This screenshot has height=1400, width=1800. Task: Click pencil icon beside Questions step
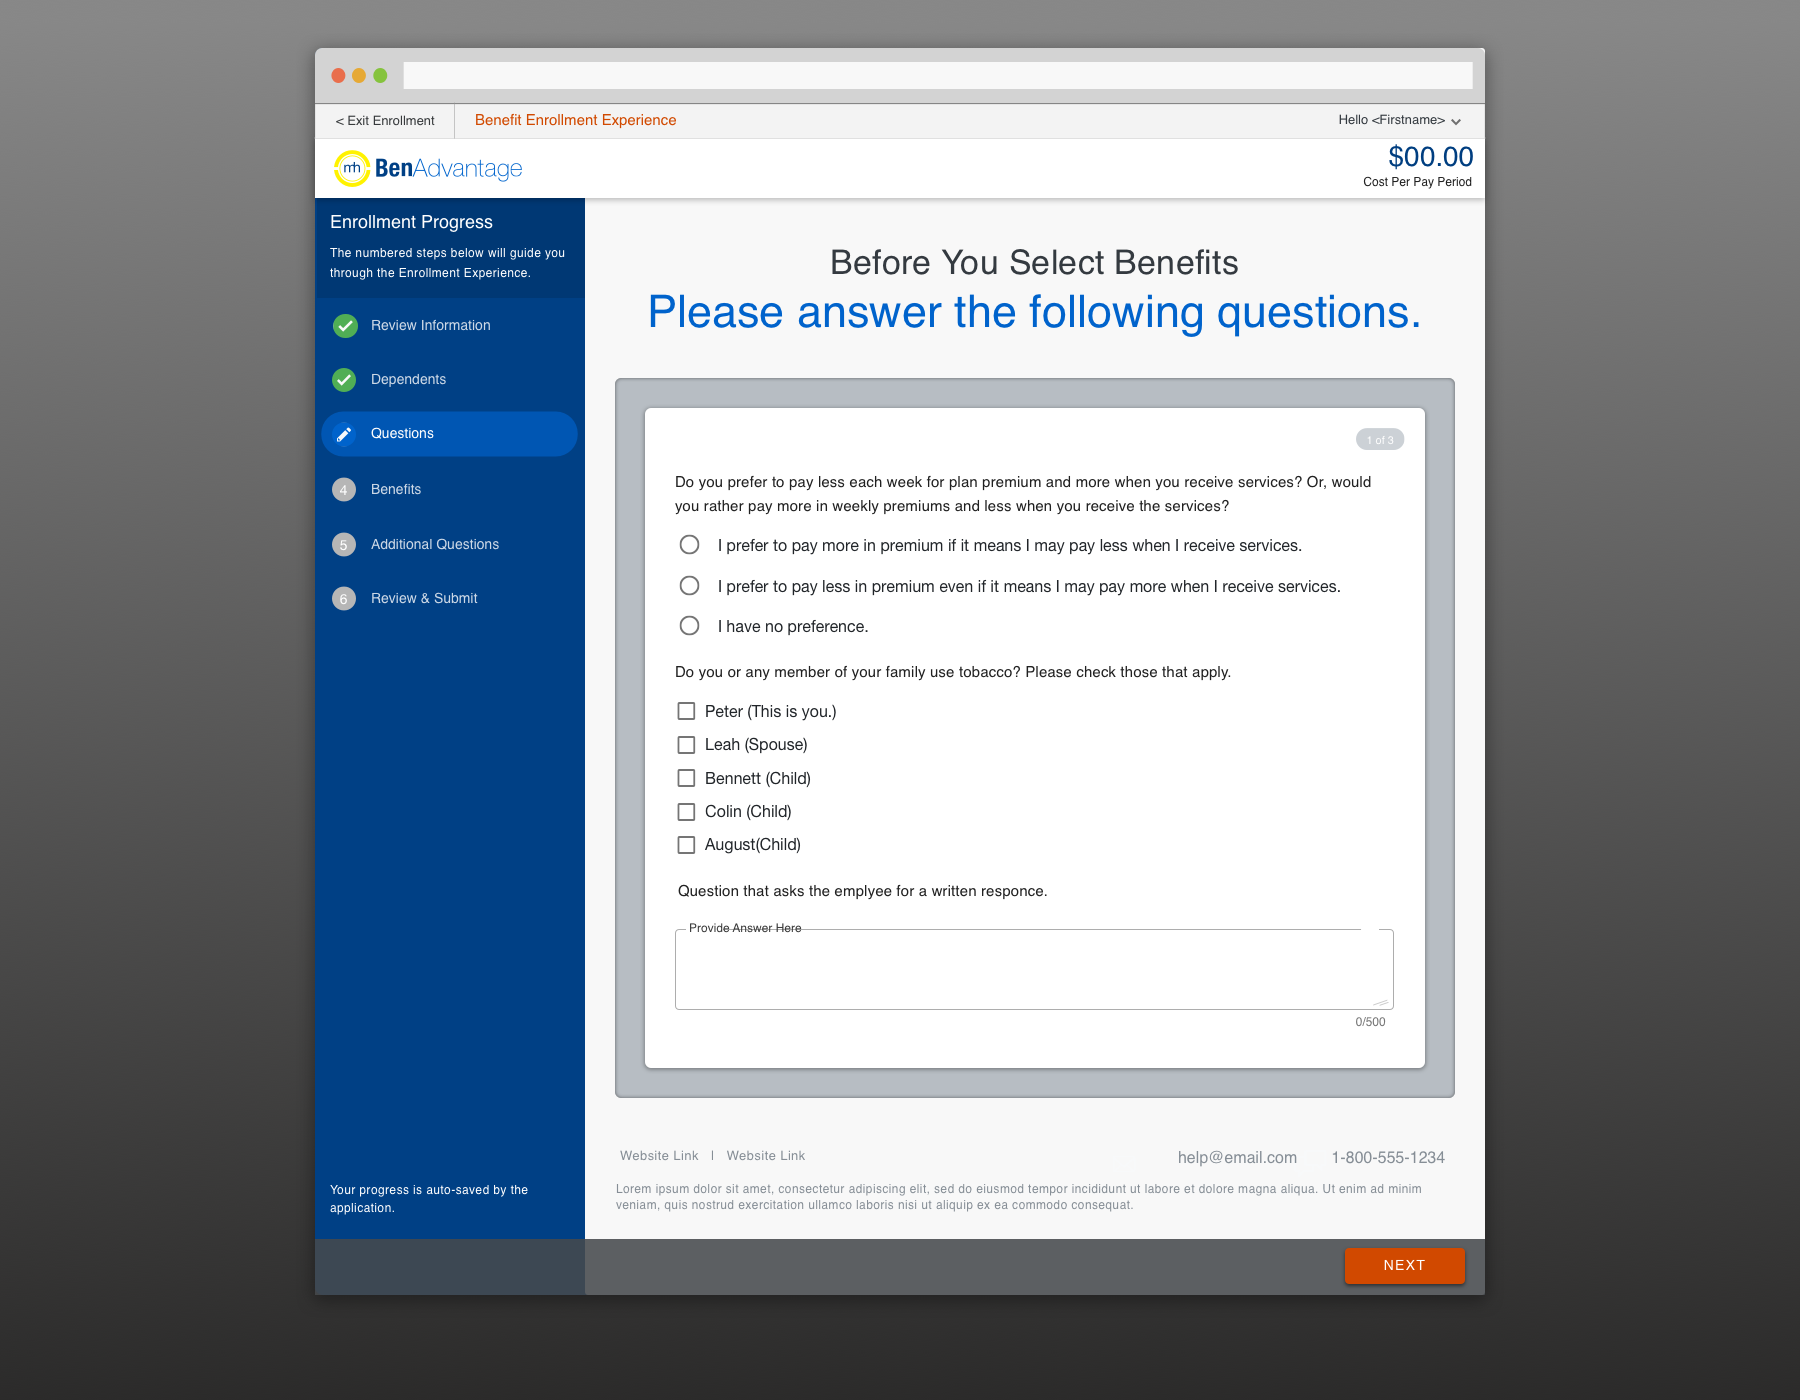coord(344,434)
